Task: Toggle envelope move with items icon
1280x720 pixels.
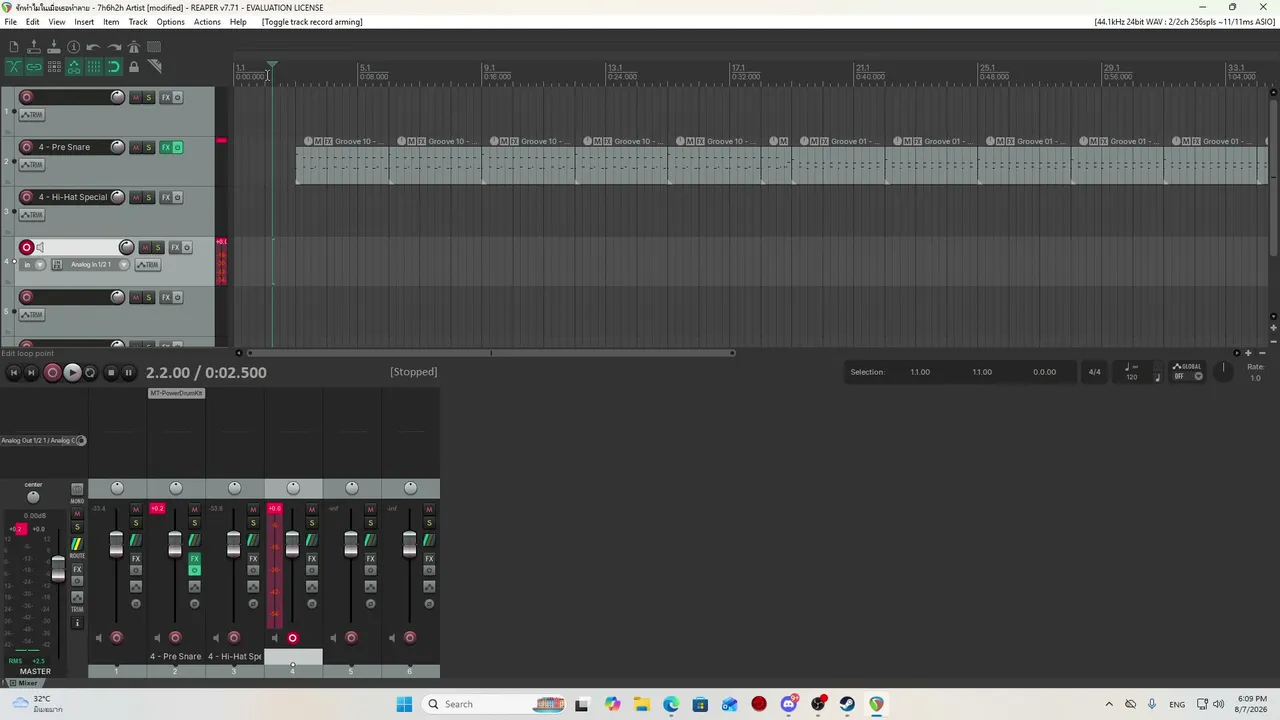Action: pyautogui.click(x=73, y=67)
